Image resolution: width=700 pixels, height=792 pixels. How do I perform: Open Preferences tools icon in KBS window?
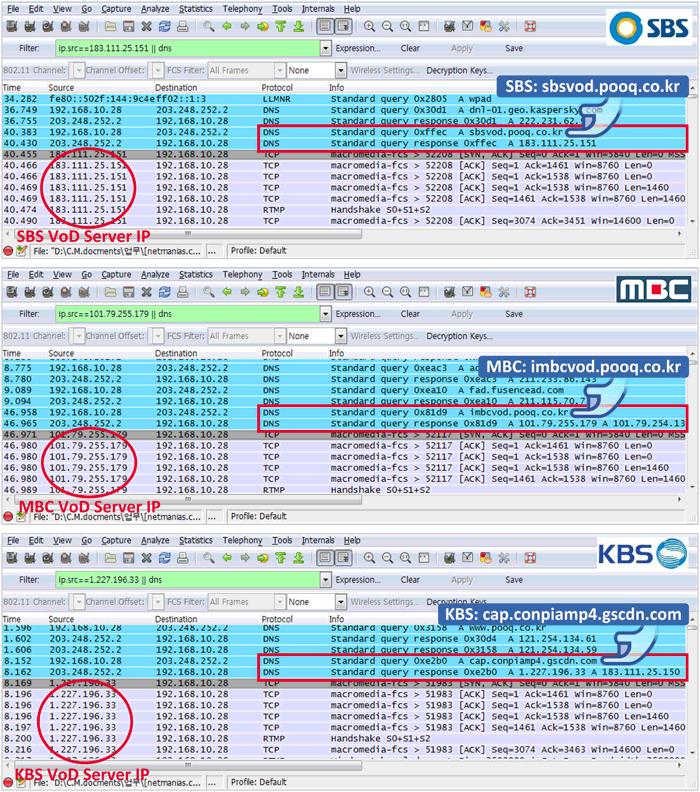pyautogui.click(x=504, y=558)
